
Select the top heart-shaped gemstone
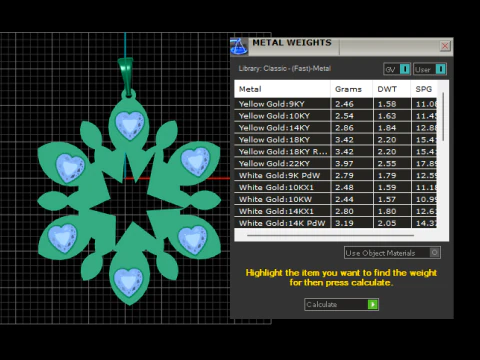(x=130, y=125)
